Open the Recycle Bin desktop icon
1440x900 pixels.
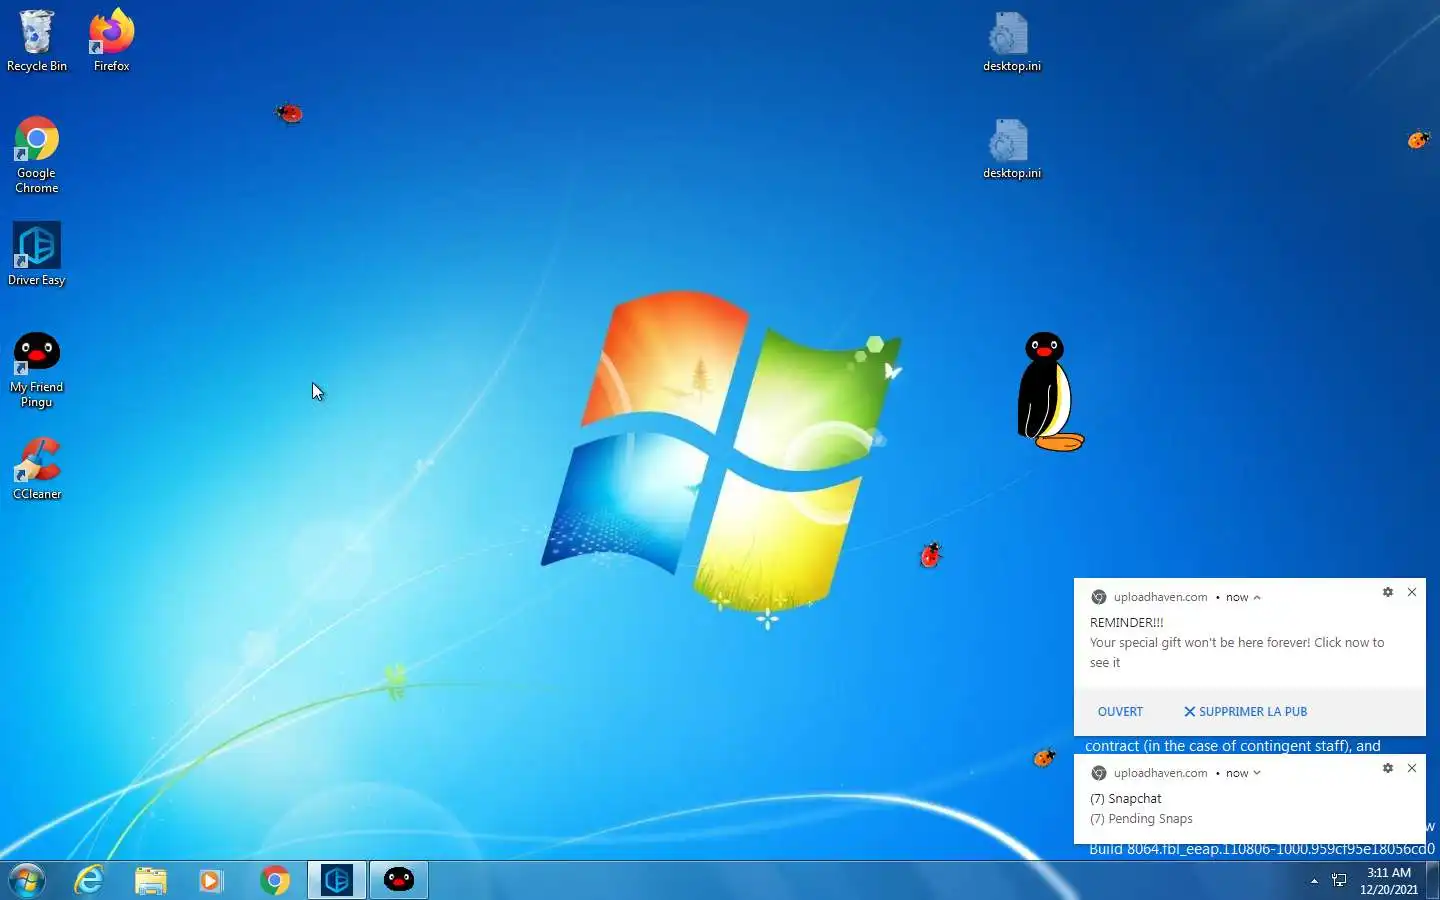[37, 42]
